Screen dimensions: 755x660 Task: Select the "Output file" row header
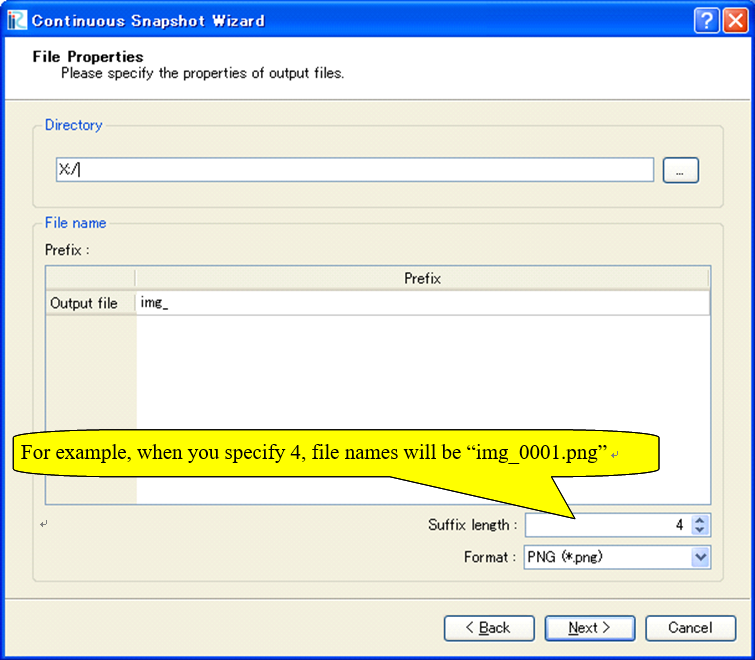click(x=91, y=303)
